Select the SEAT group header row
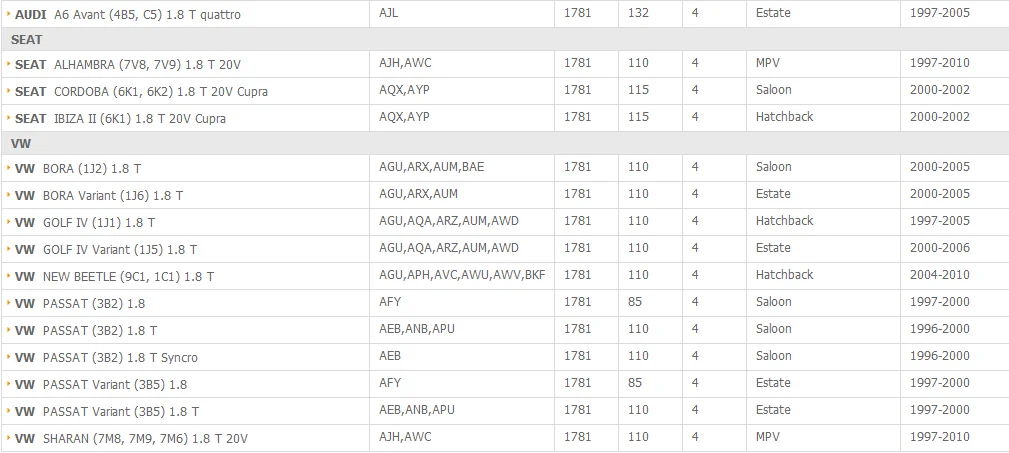 (x=504, y=39)
